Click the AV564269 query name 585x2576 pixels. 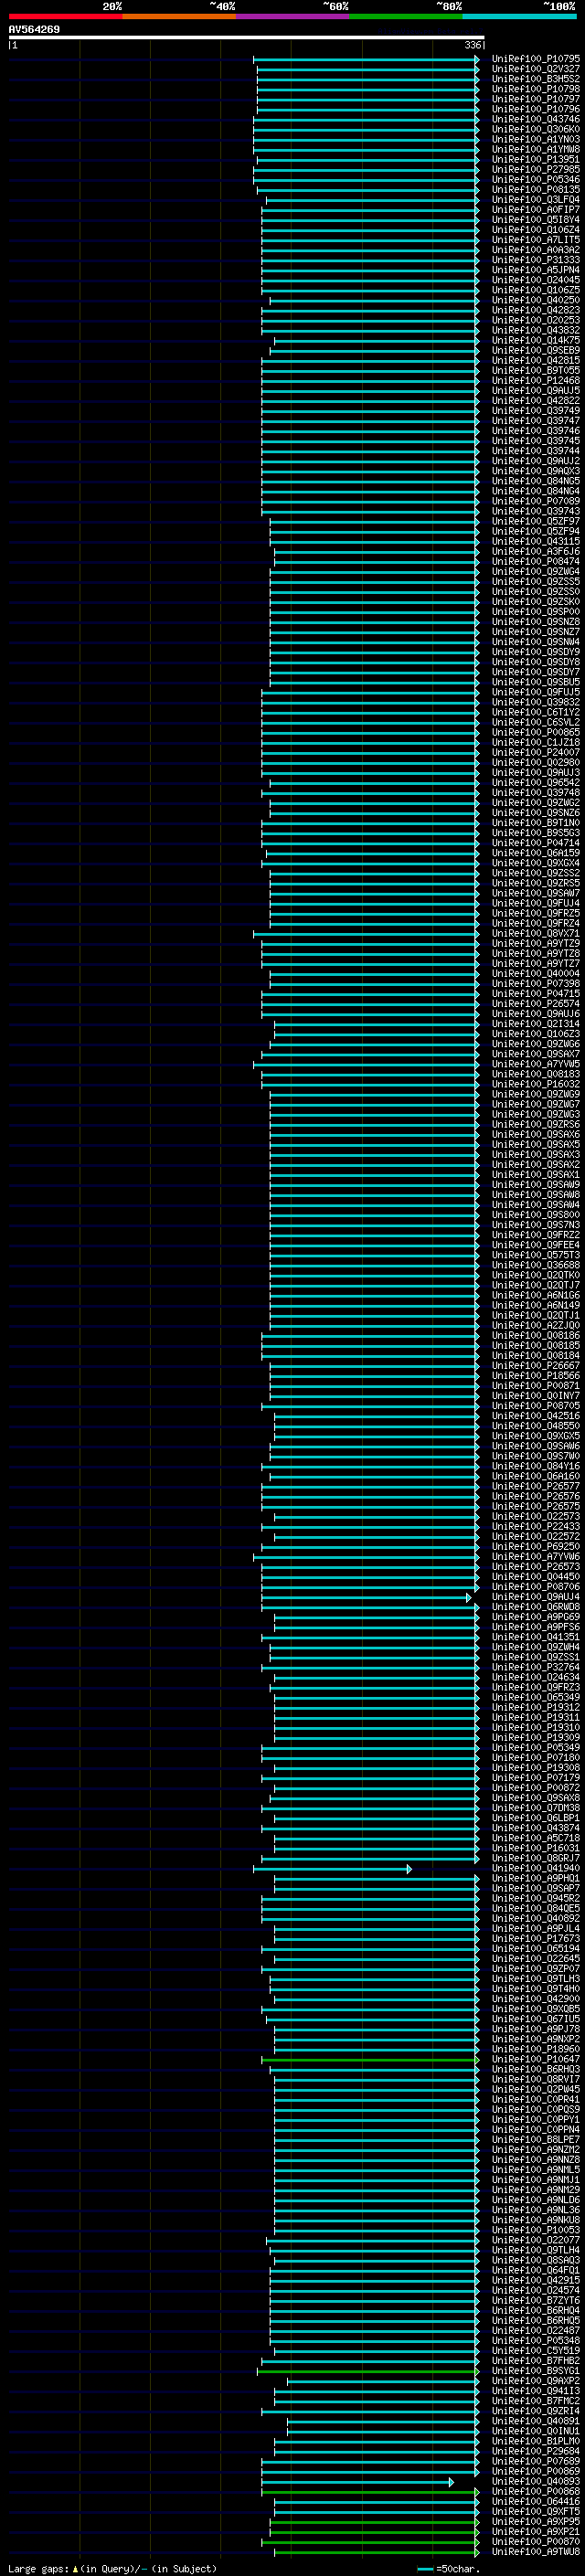tap(34, 29)
